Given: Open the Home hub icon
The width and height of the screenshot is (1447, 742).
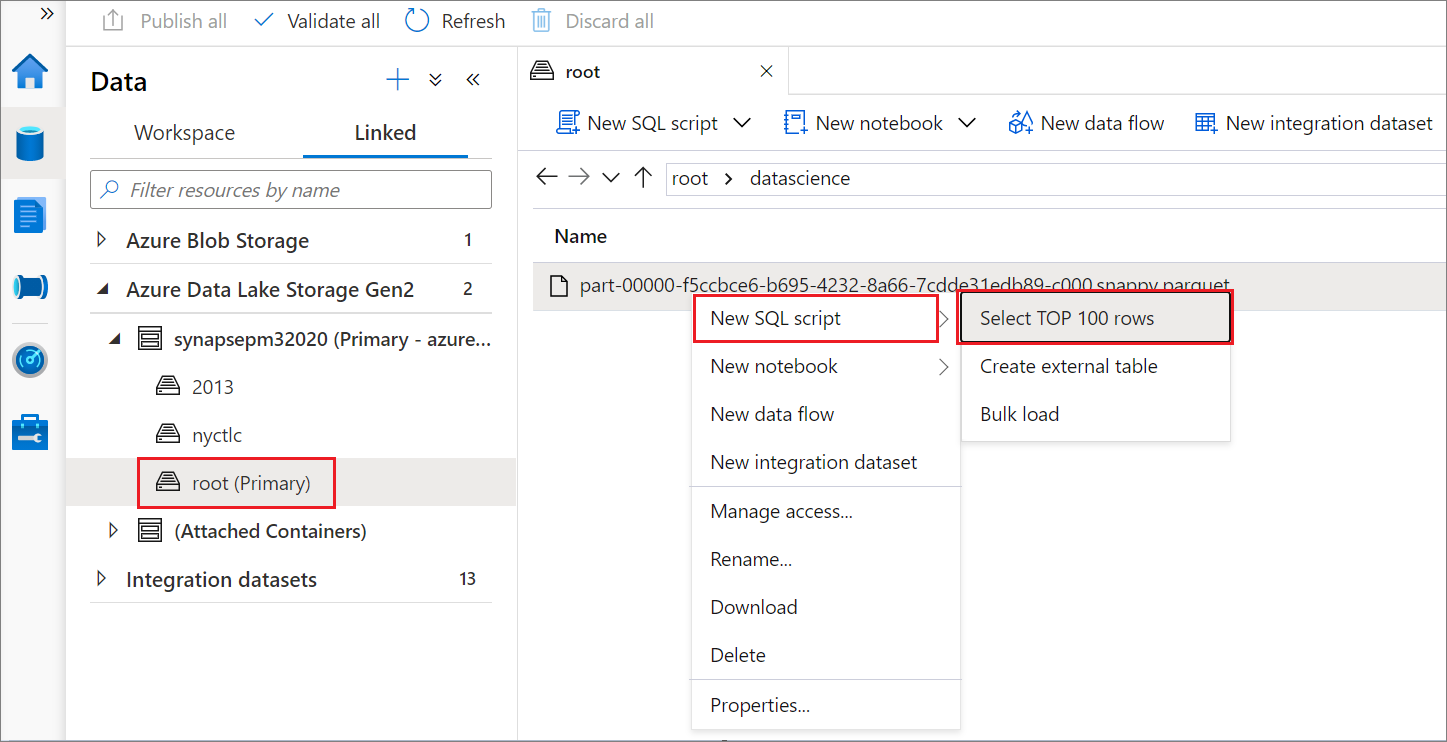Looking at the screenshot, I should point(30,72).
